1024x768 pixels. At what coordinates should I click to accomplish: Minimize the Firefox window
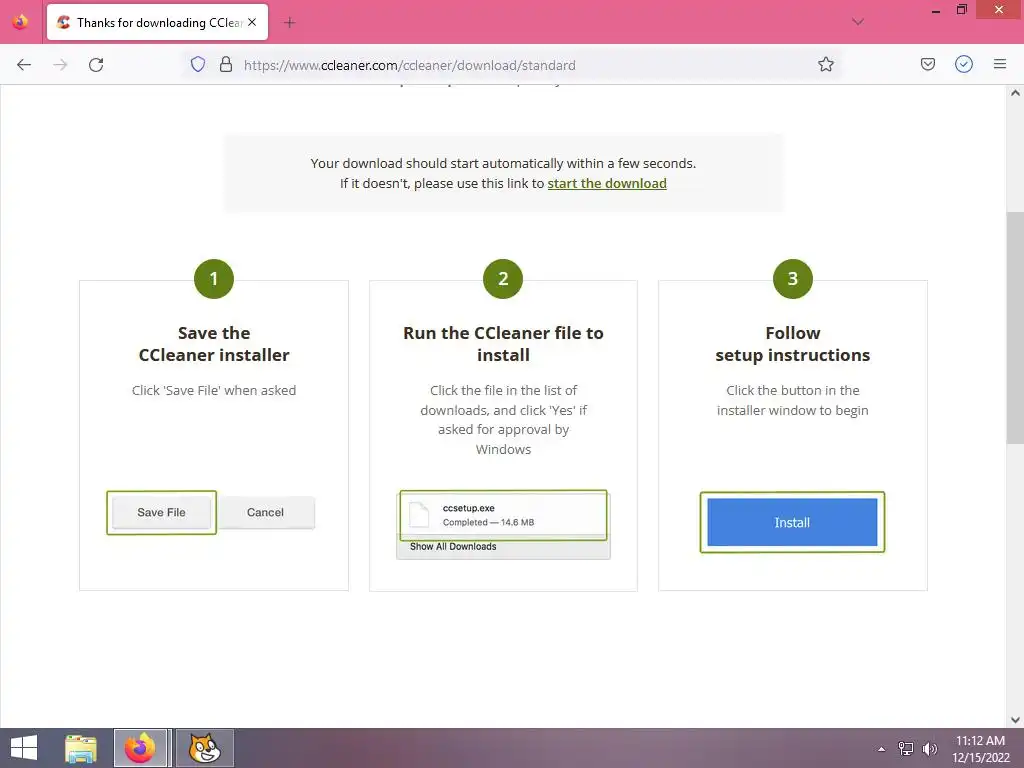pyautogui.click(x=935, y=10)
